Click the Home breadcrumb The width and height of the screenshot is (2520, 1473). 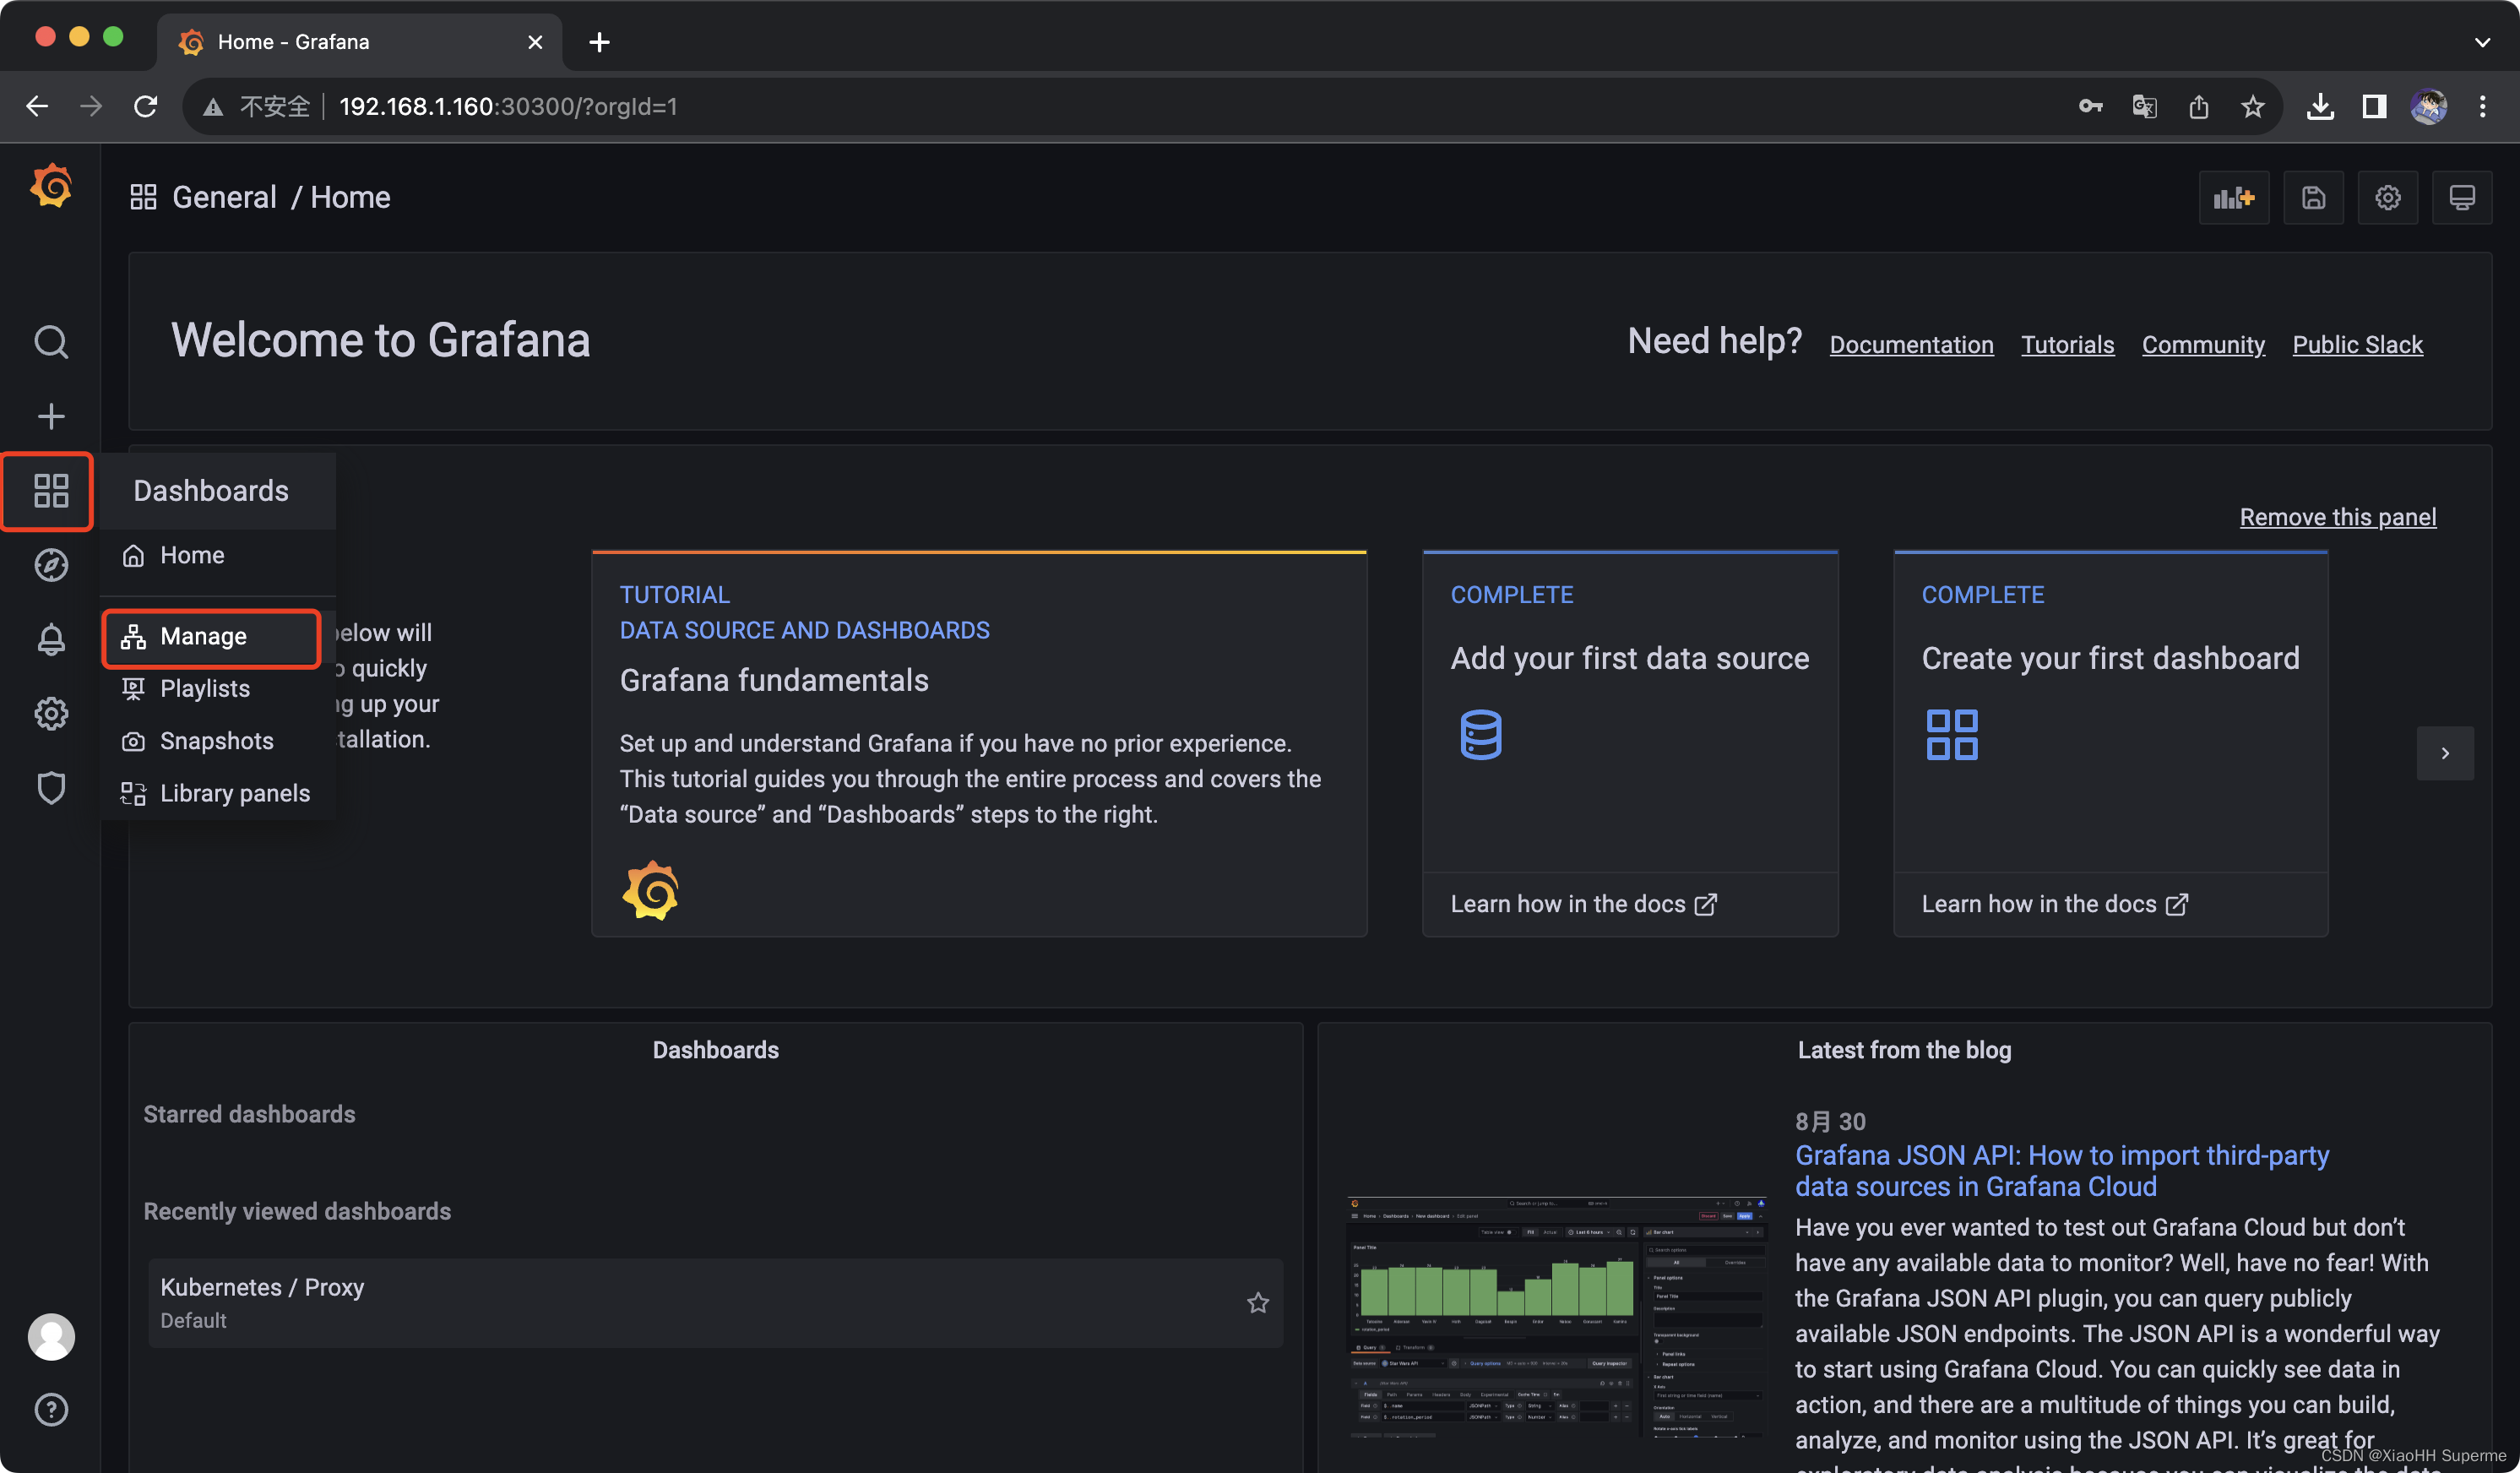350,197
